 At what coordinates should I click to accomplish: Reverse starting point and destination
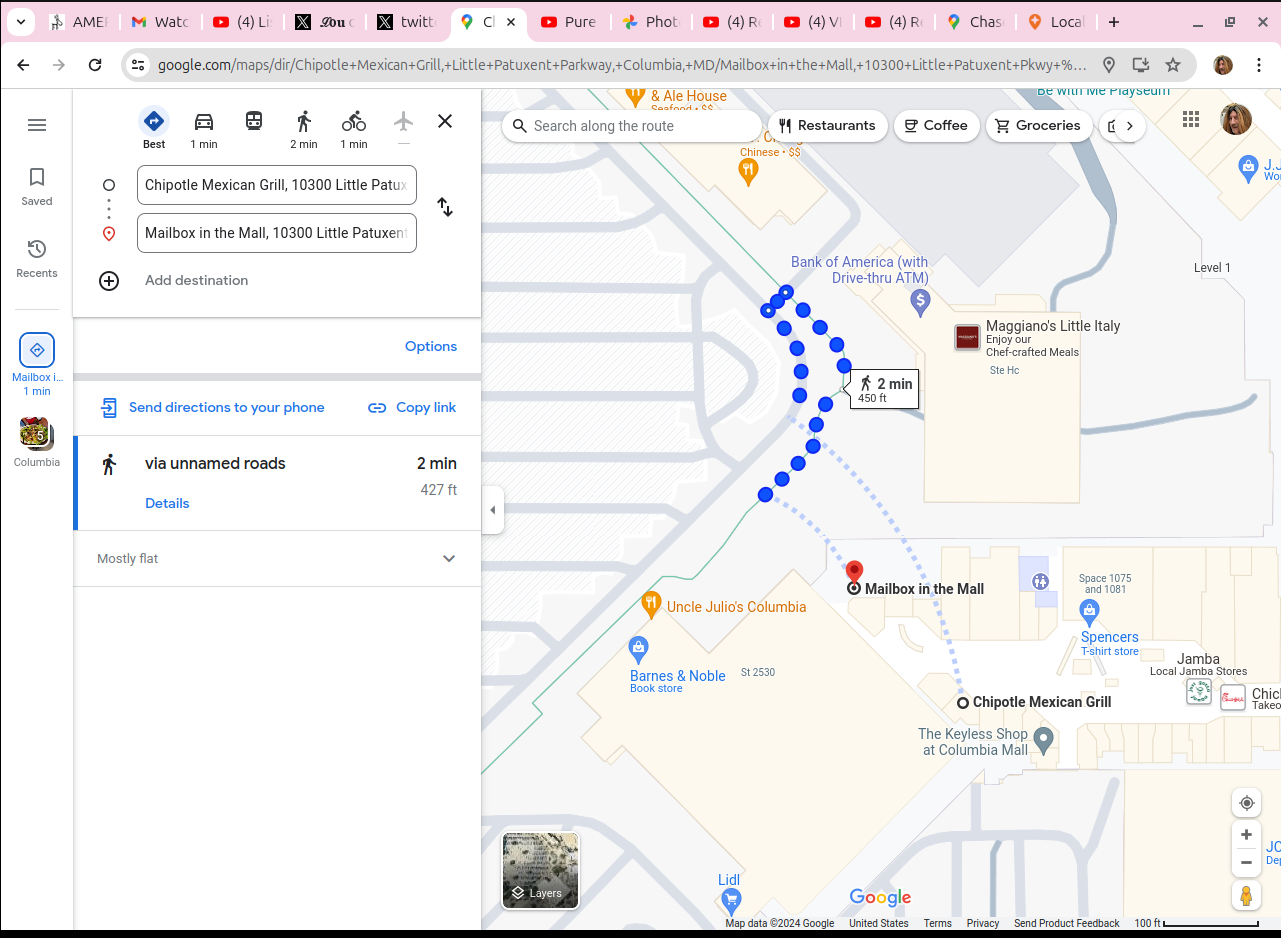pos(445,208)
